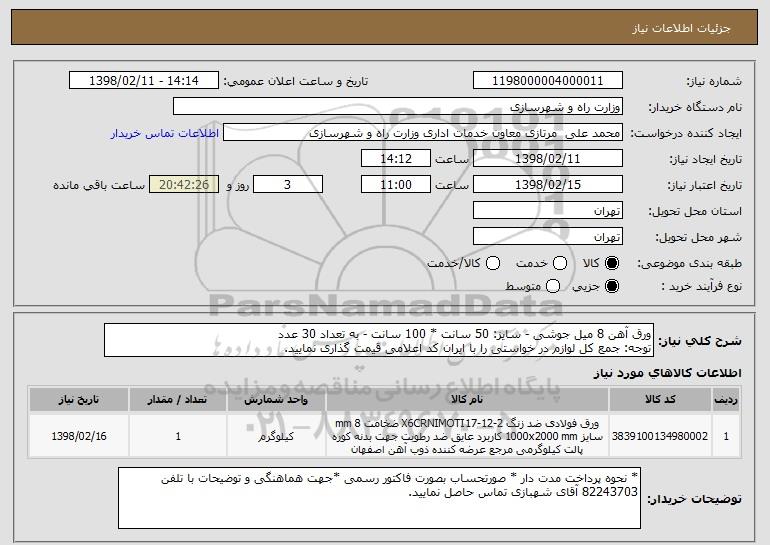
Task: Click the page title جزئیات اطلاعات نیاز
Action: (681, 28)
